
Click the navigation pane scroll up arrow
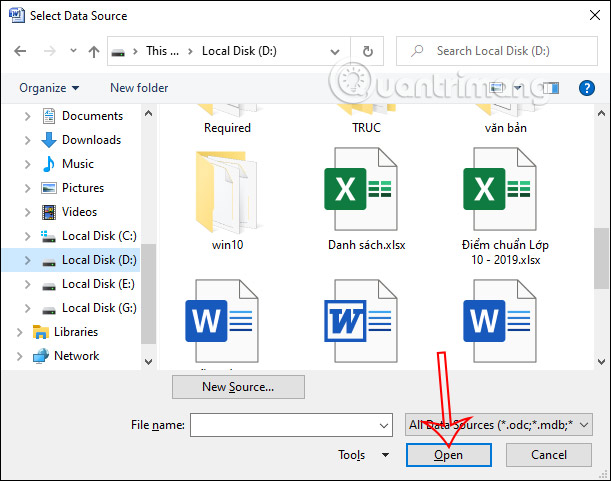pyautogui.click(x=148, y=113)
